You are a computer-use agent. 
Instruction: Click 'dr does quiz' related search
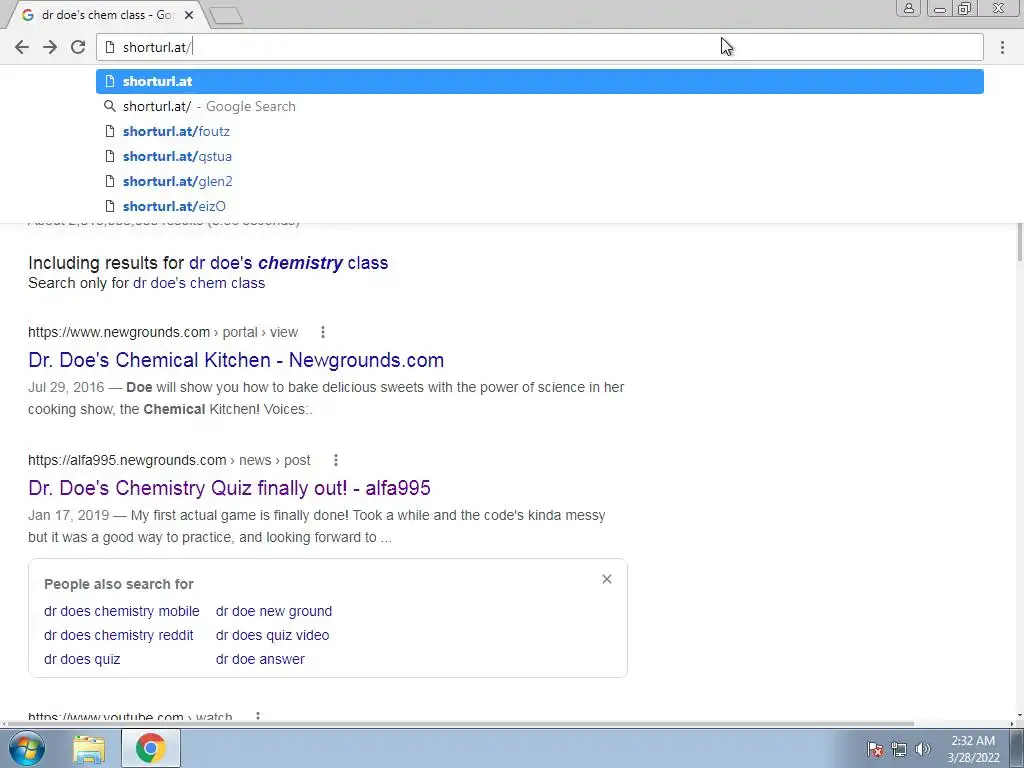[x=82, y=659]
